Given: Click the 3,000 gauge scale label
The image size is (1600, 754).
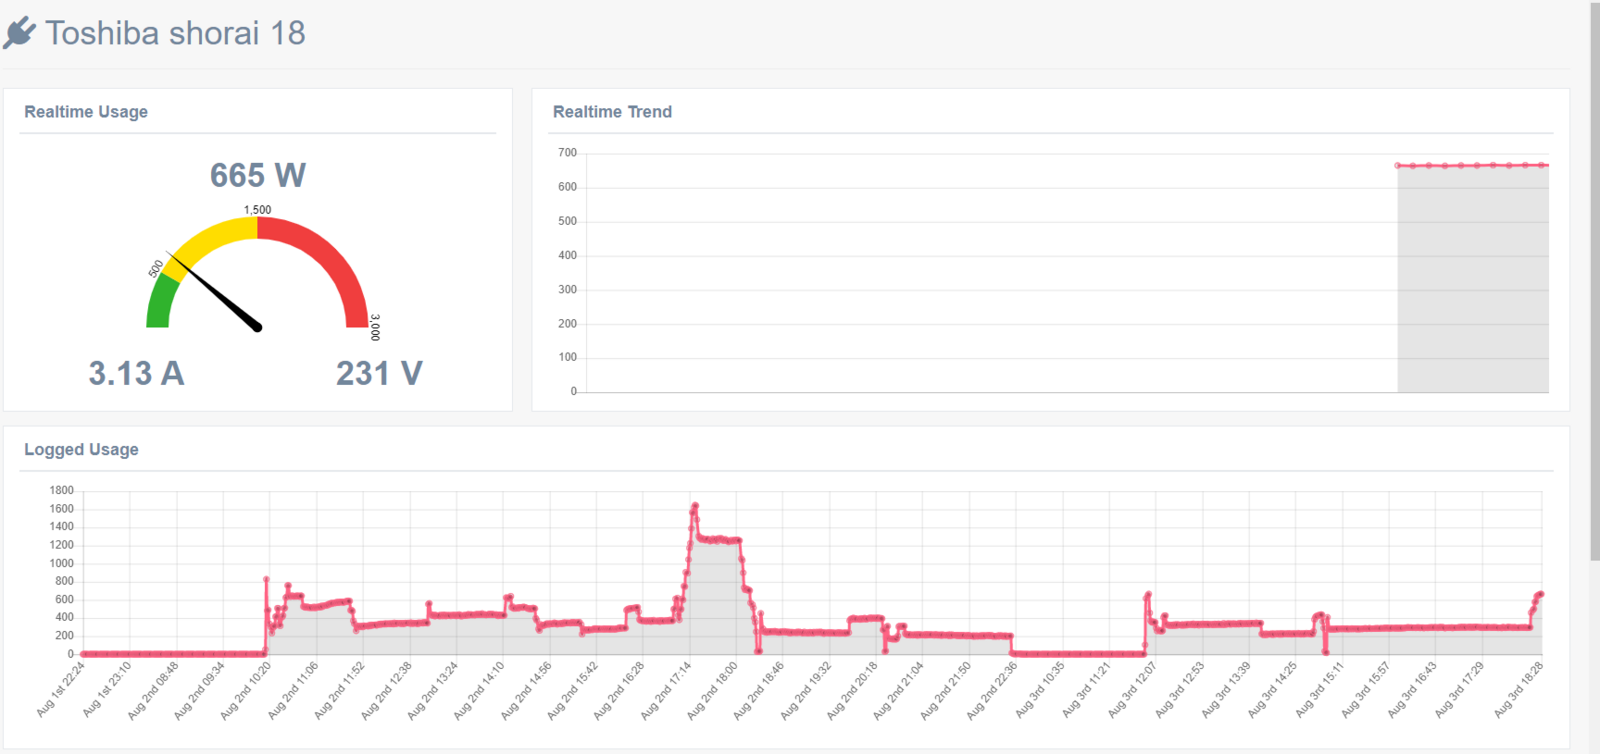Looking at the screenshot, I should [x=375, y=327].
